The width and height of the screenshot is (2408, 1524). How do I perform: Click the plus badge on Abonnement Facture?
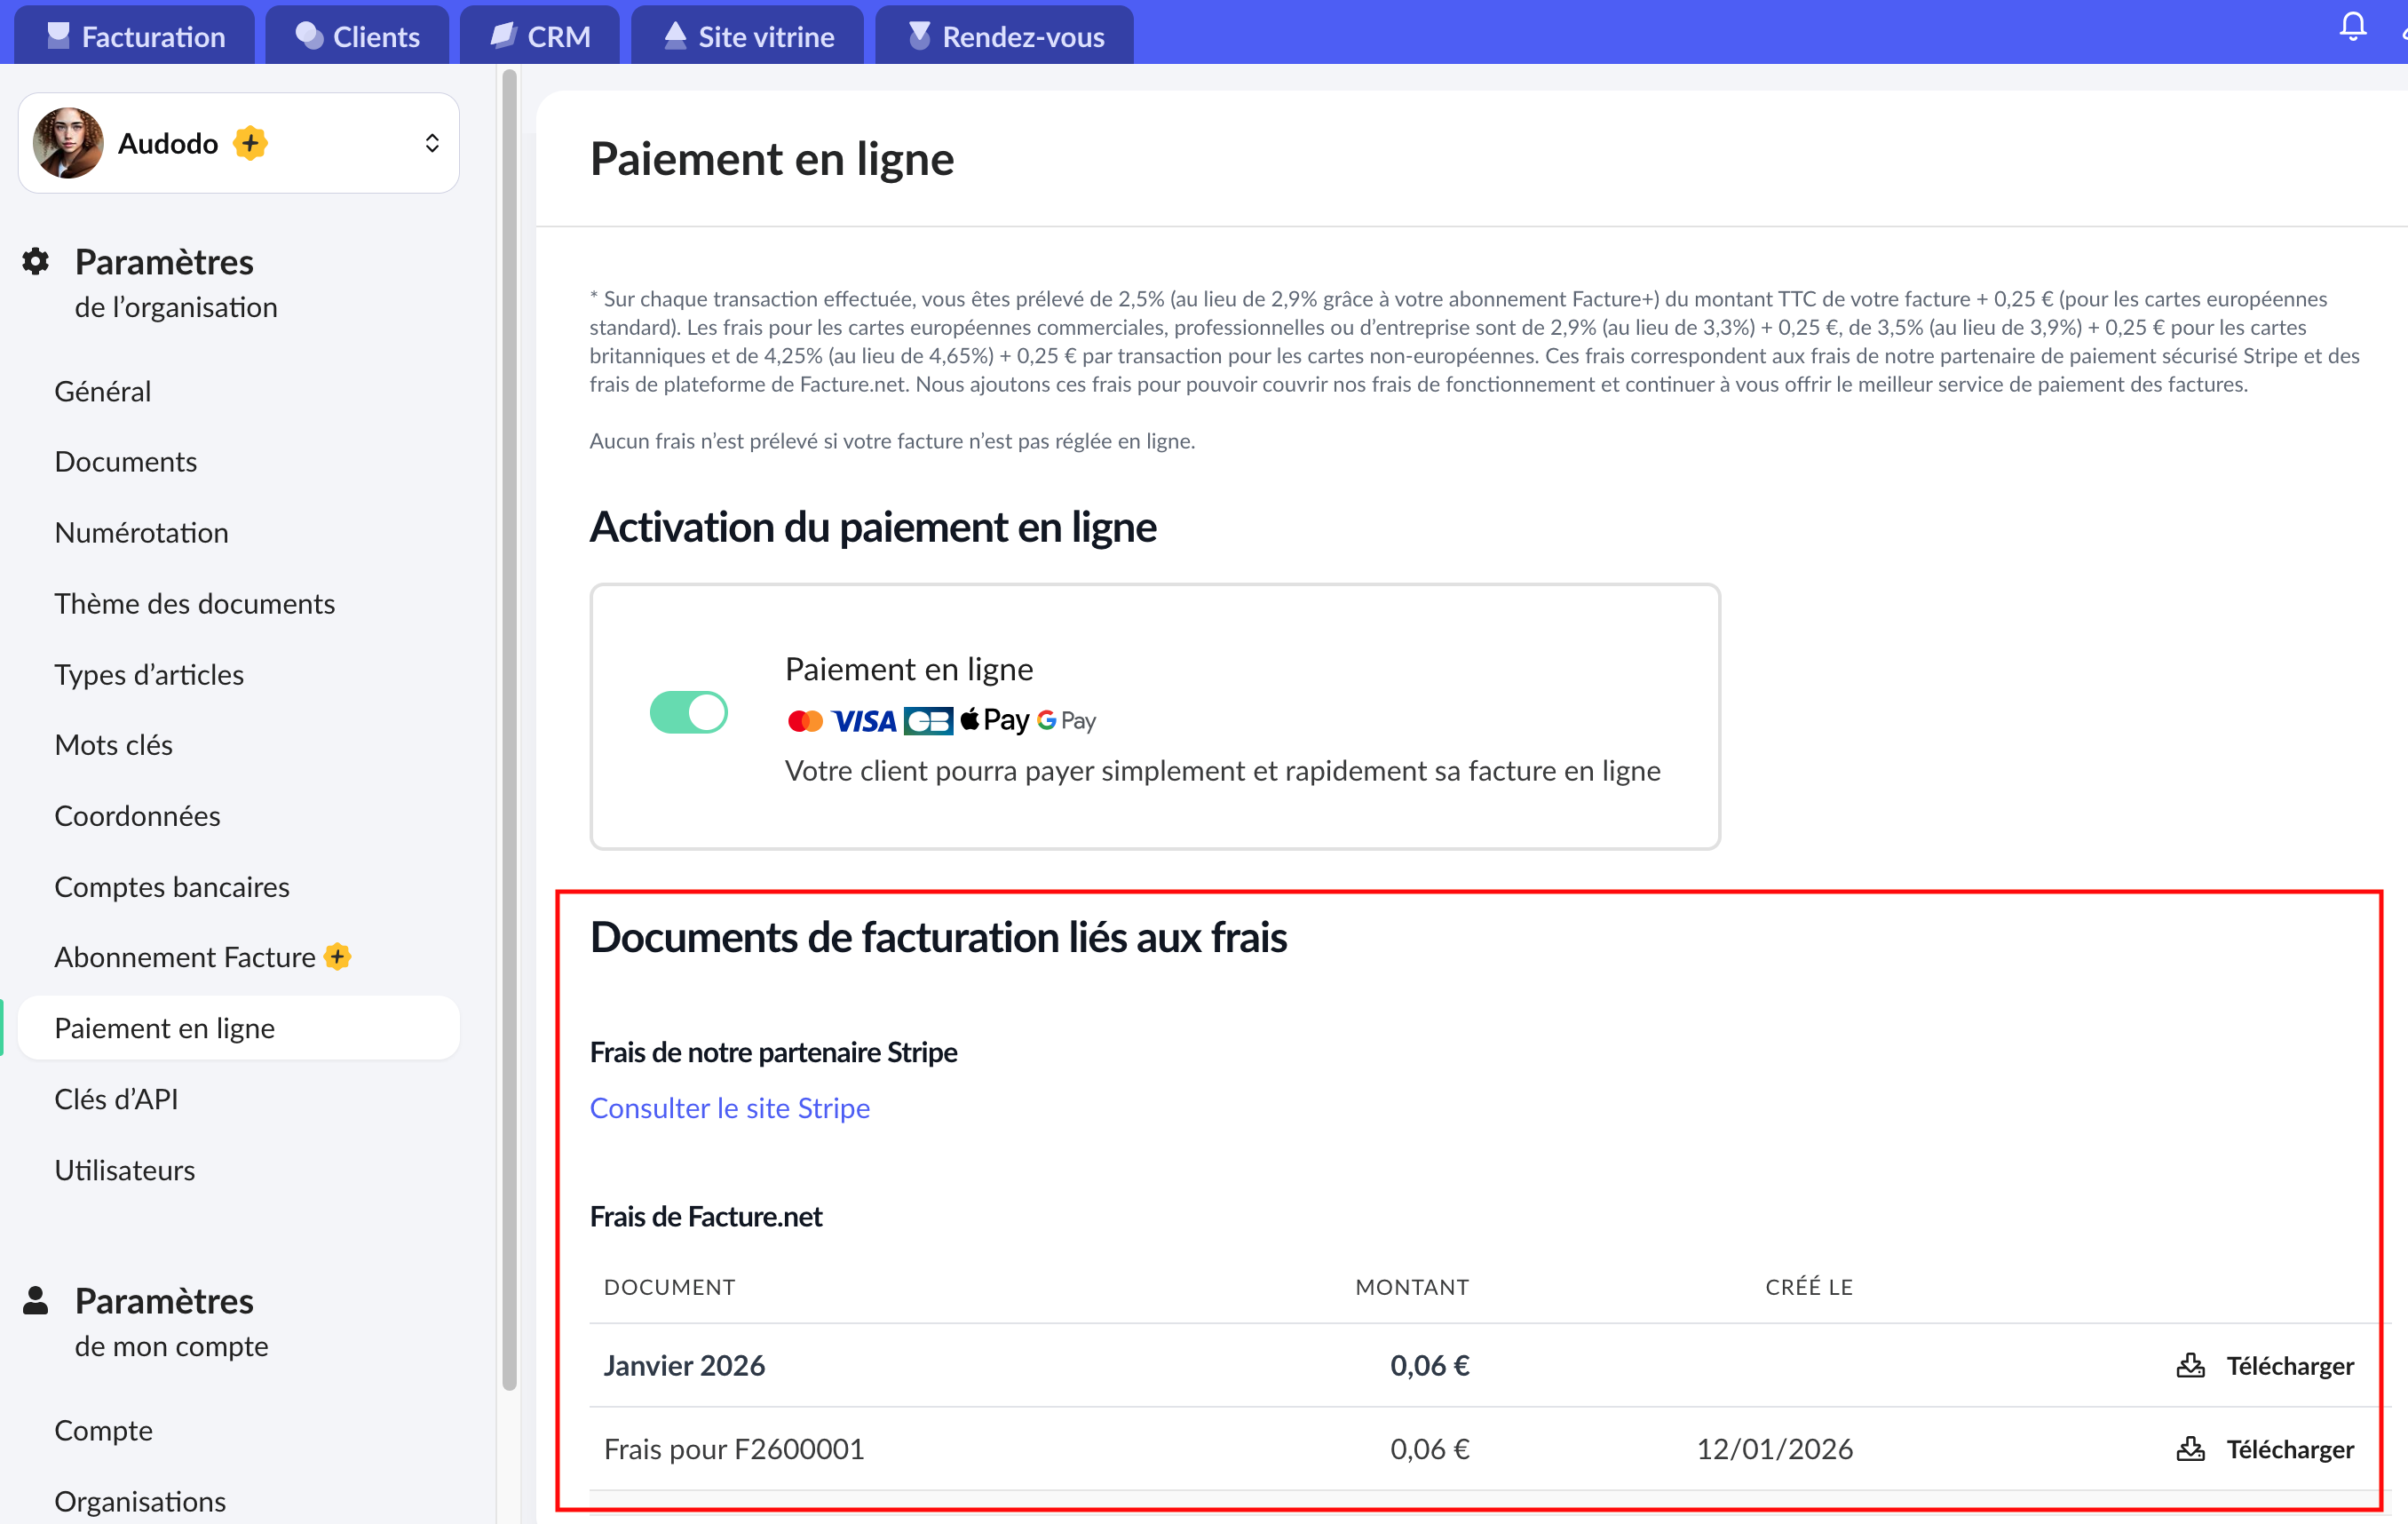338,957
